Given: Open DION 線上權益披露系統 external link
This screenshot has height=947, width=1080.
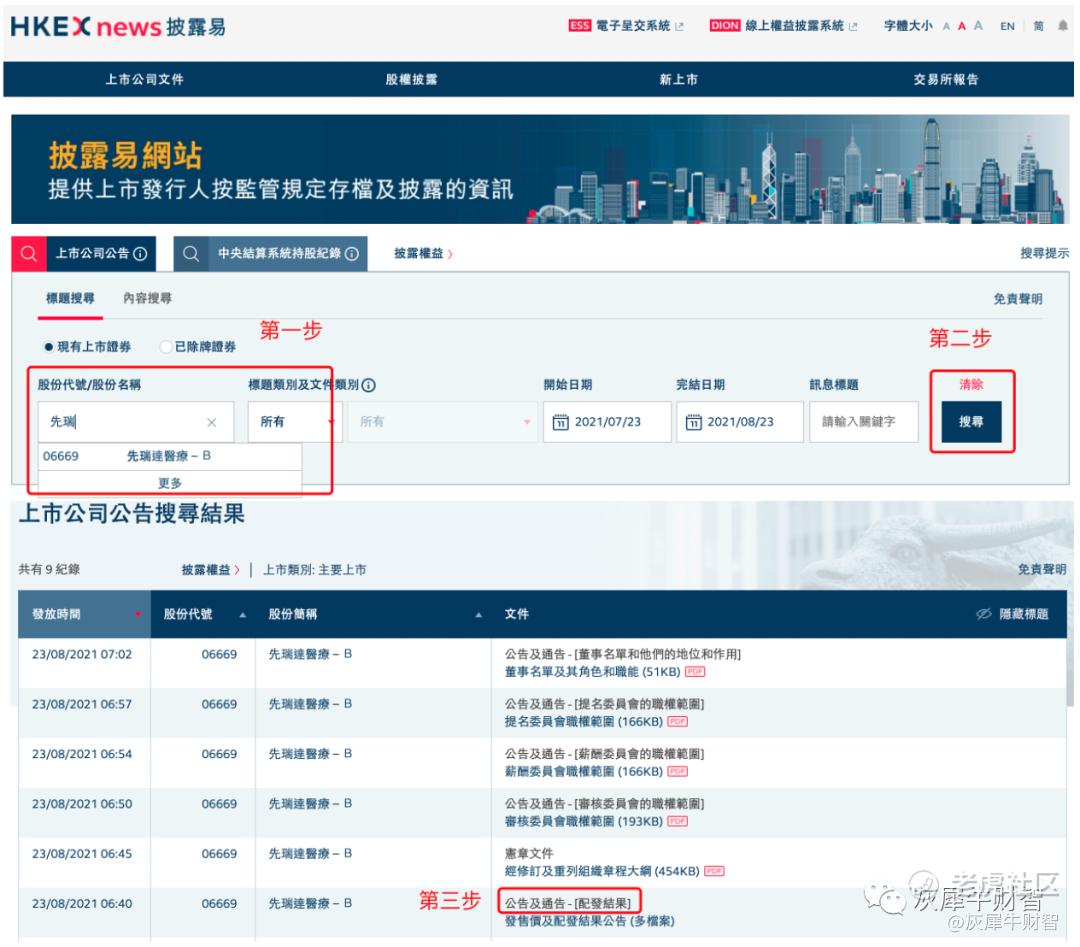Looking at the screenshot, I should tap(783, 25).
